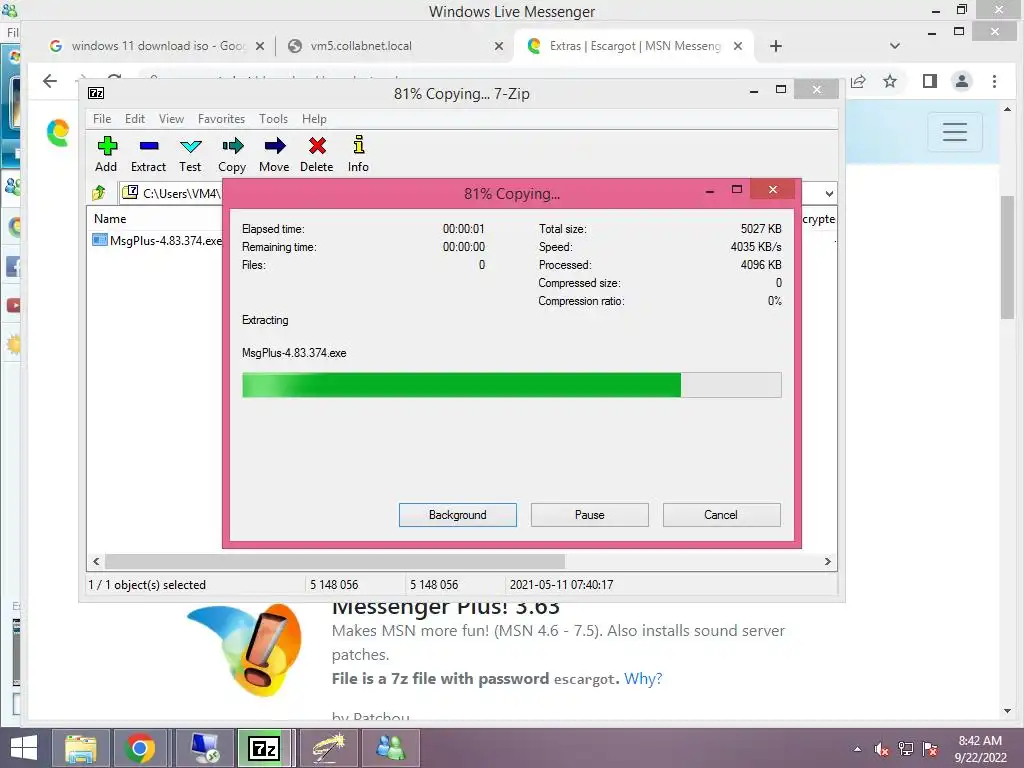Click the share page icon in Chrome
The height and width of the screenshot is (768, 1024).
coord(858,81)
